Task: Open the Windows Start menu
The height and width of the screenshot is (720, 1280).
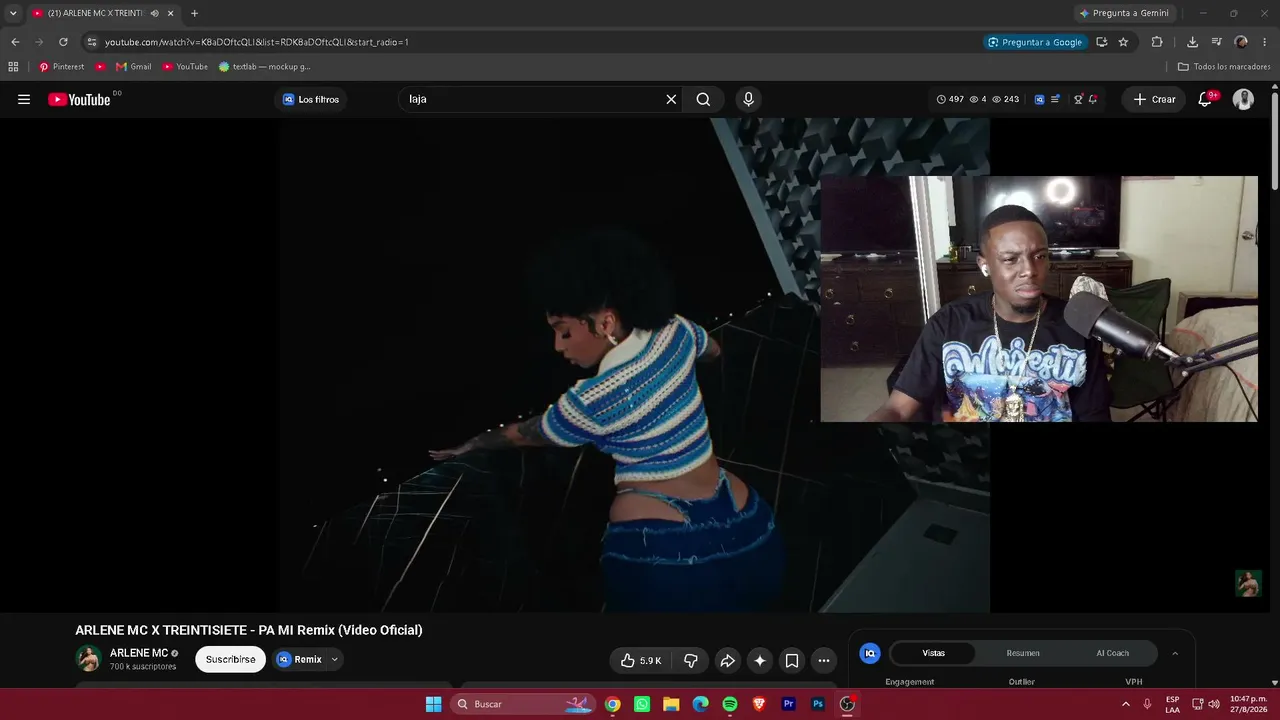Action: pyautogui.click(x=433, y=704)
